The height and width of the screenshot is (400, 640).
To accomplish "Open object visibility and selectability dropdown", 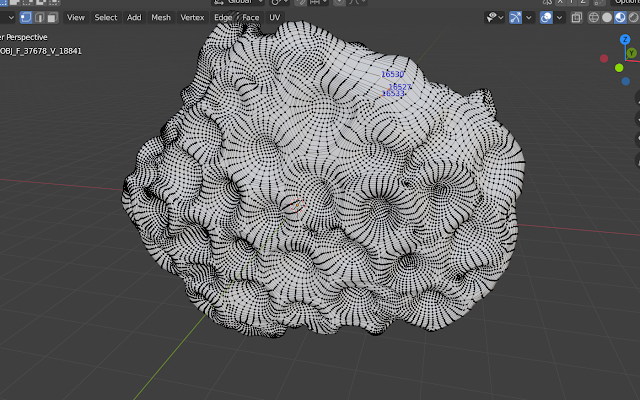I will (x=495, y=18).
